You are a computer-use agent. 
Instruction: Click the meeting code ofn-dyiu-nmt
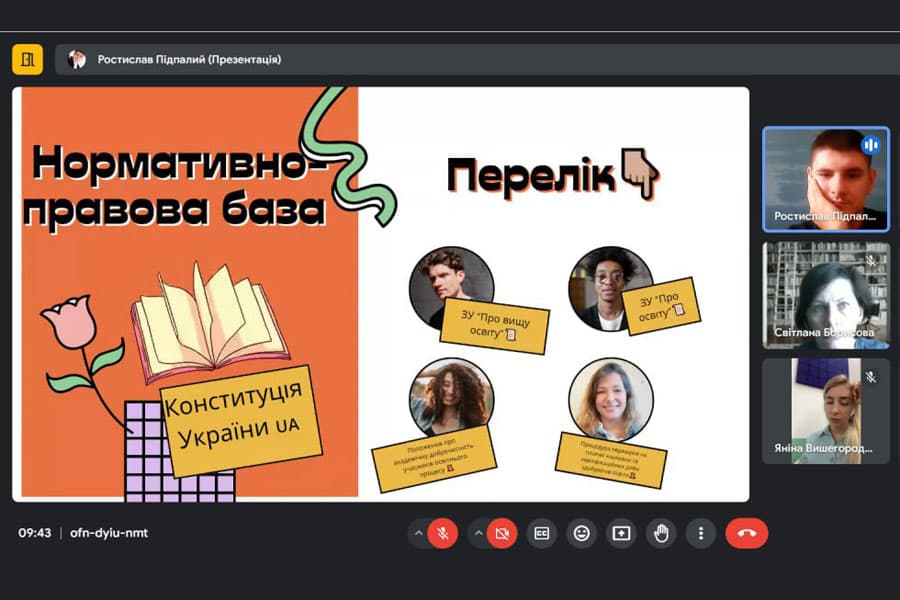109,533
